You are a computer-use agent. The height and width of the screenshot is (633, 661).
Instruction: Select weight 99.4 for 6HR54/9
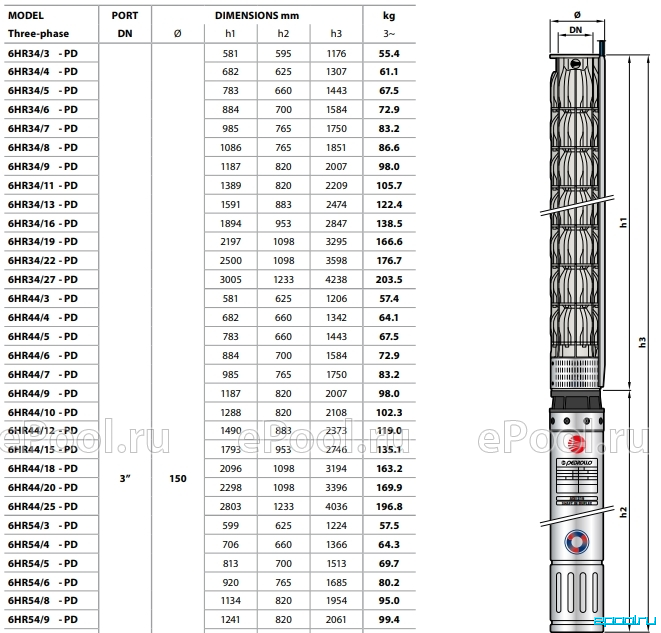coord(389,620)
